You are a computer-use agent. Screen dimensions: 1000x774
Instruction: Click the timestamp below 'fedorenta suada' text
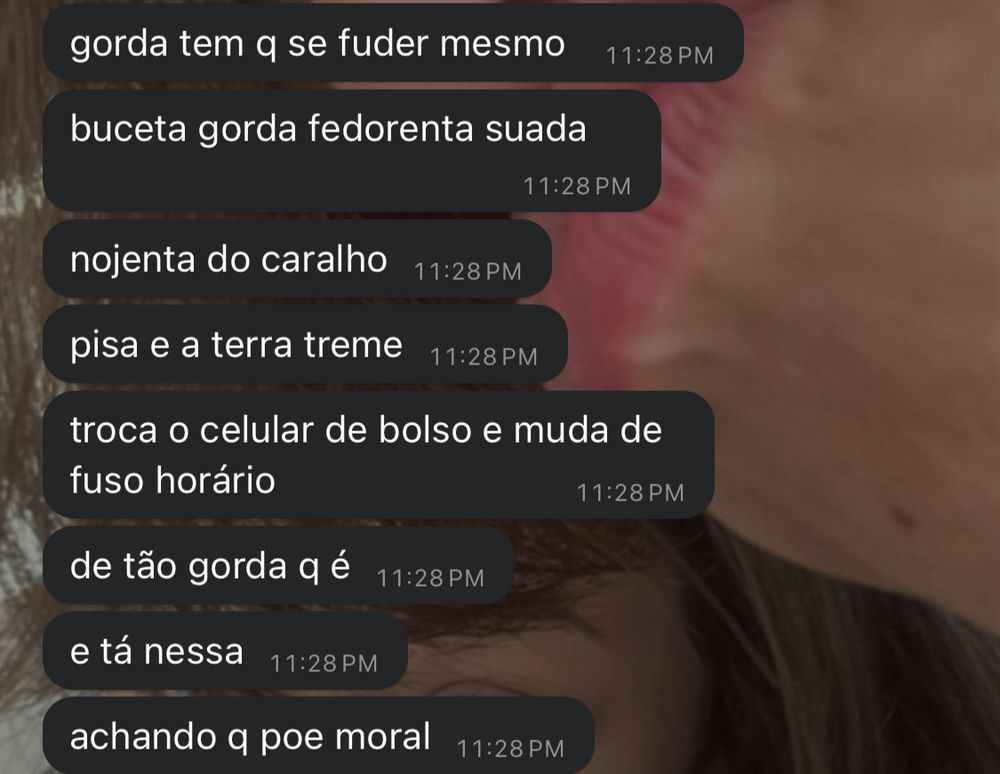[577, 186]
